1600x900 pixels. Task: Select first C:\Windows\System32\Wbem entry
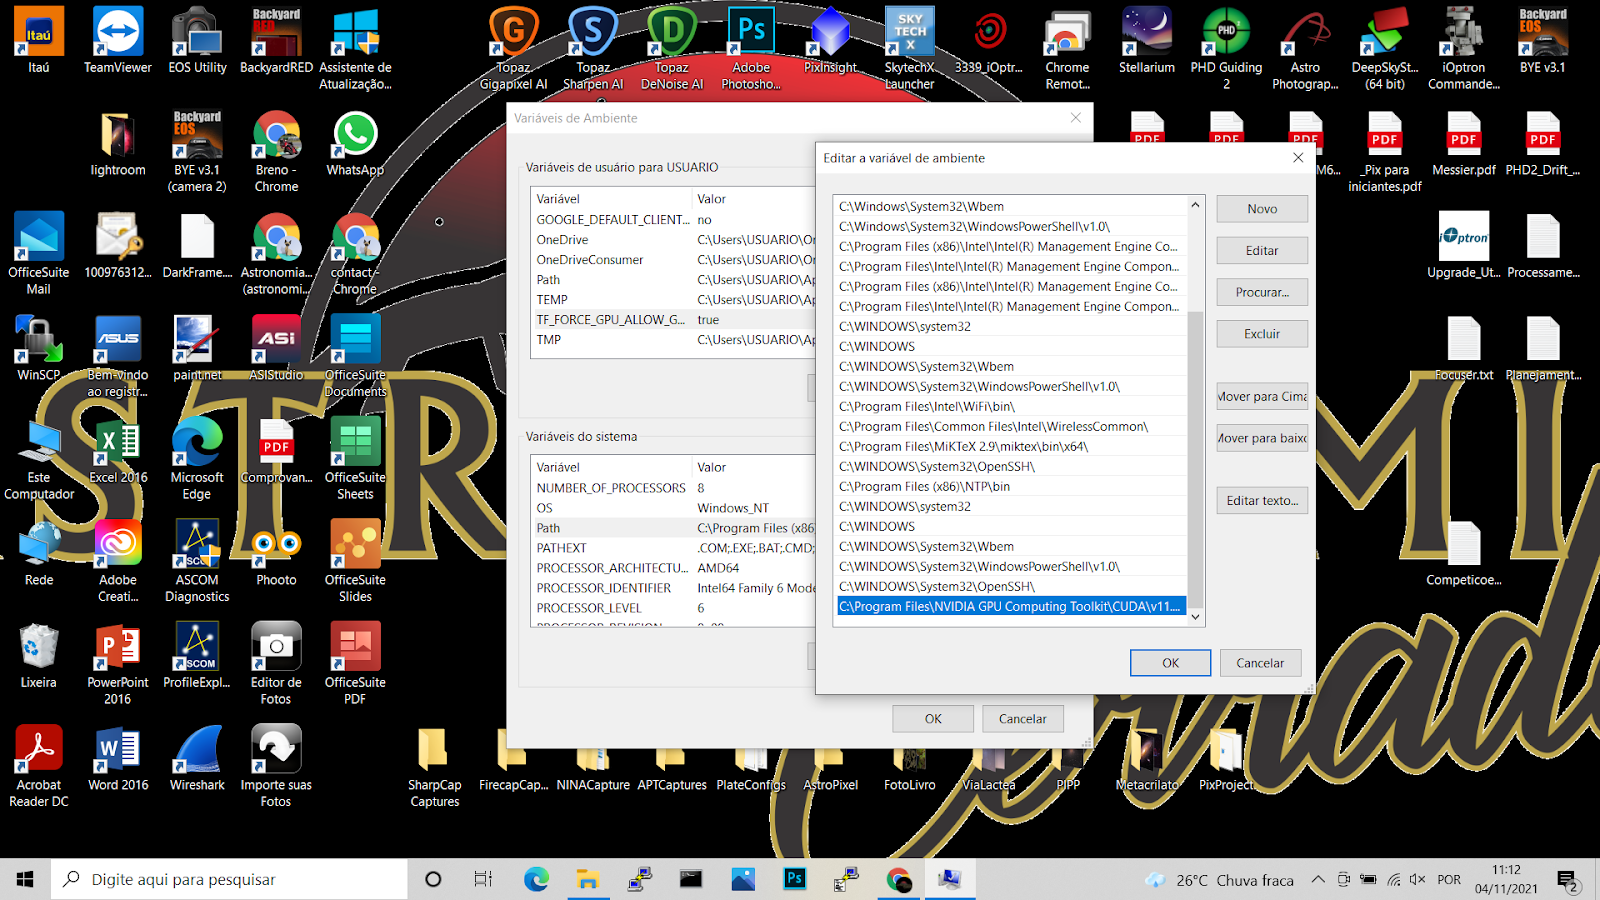(x=1010, y=207)
